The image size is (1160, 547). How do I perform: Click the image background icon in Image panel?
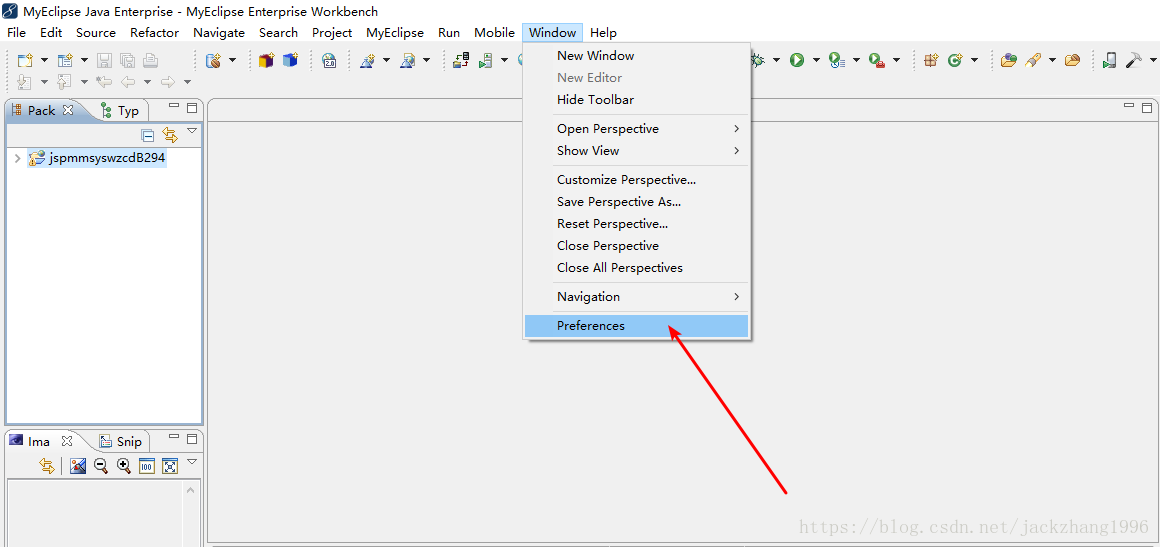pos(78,466)
